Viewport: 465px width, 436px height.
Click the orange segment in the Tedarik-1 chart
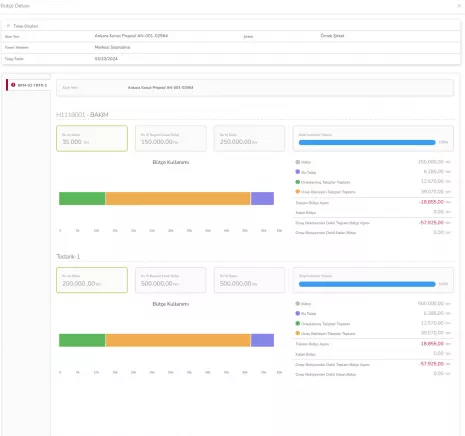pos(178,340)
